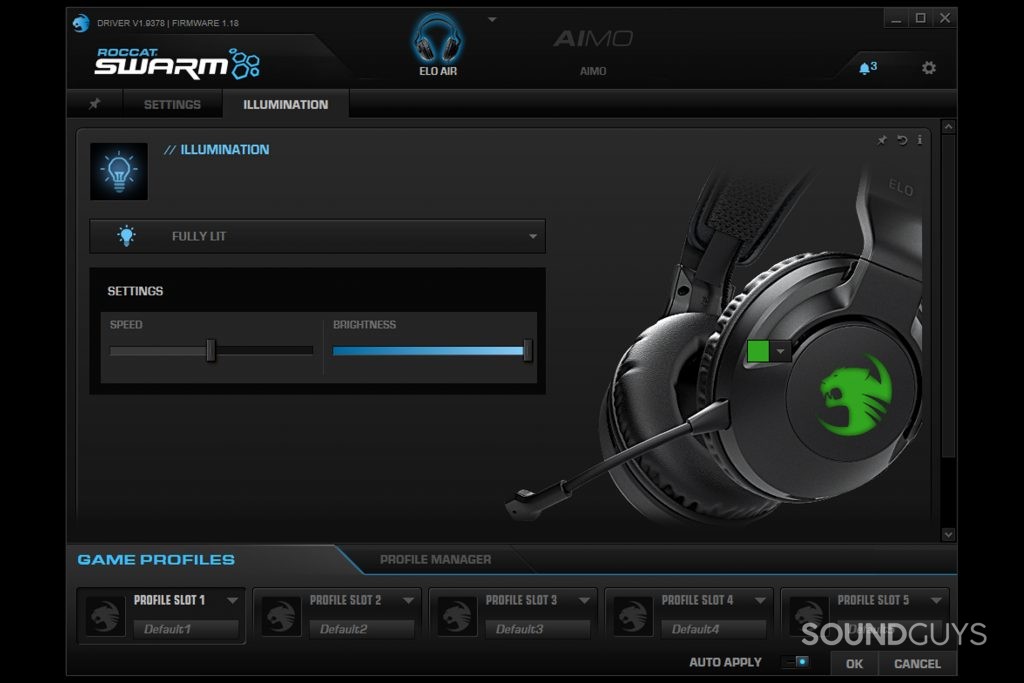This screenshot has height=683, width=1024.
Task: Maximize the Swarm window
Action: coord(920,18)
